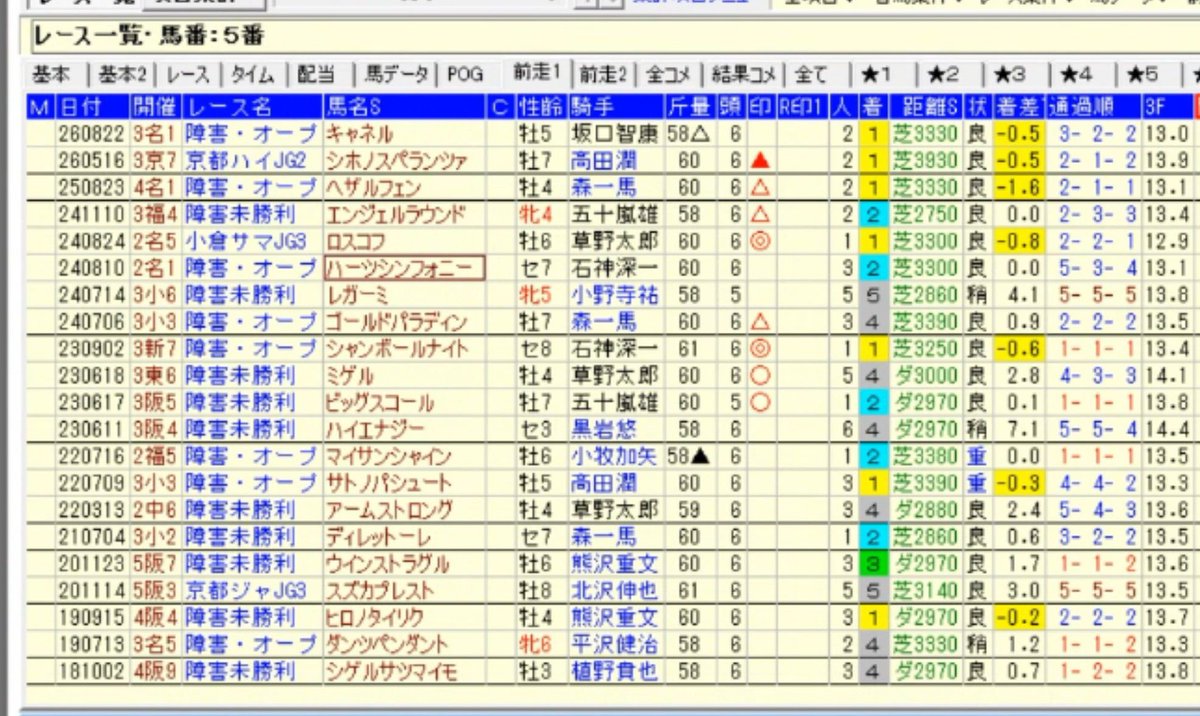Click the 騎手 column header
This screenshot has width=1200, height=716.
tap(616, 107)
